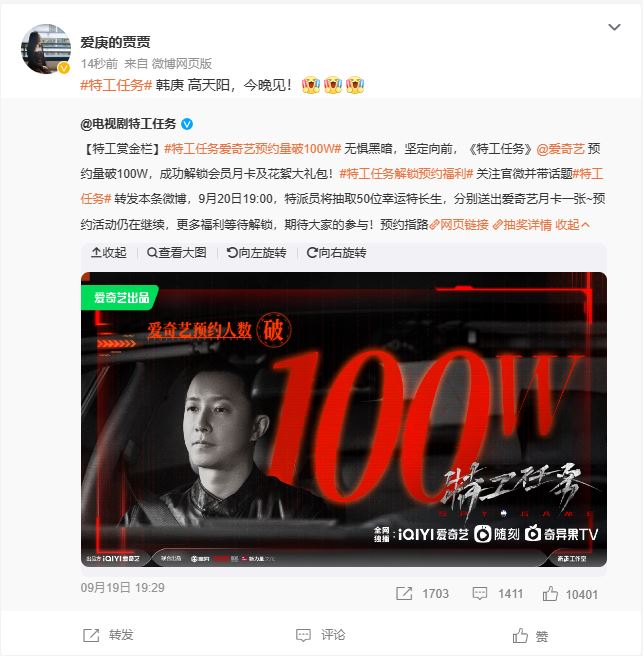Rotate image right with 向右旋转
This screenshot has height=656, width=643.
[x=336, y=253]
